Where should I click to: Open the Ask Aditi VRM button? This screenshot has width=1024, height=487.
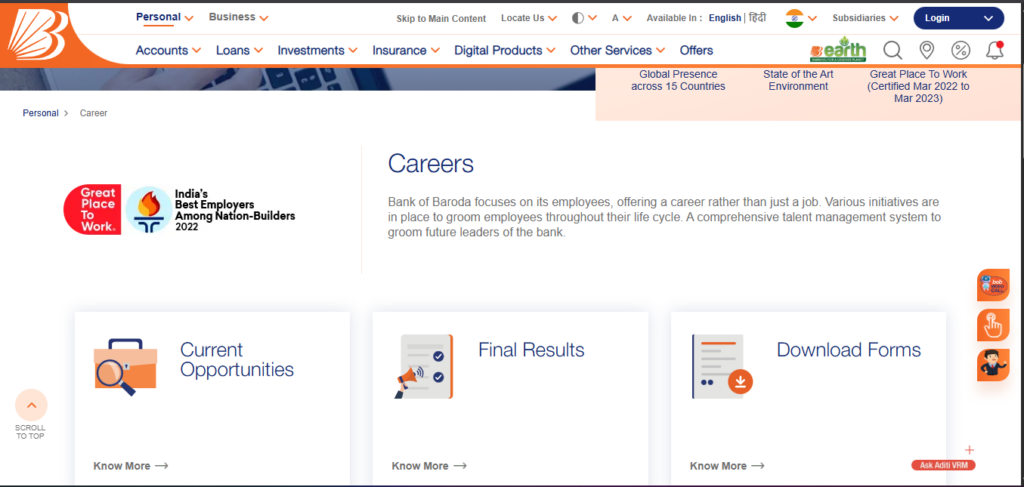(943, 465)
